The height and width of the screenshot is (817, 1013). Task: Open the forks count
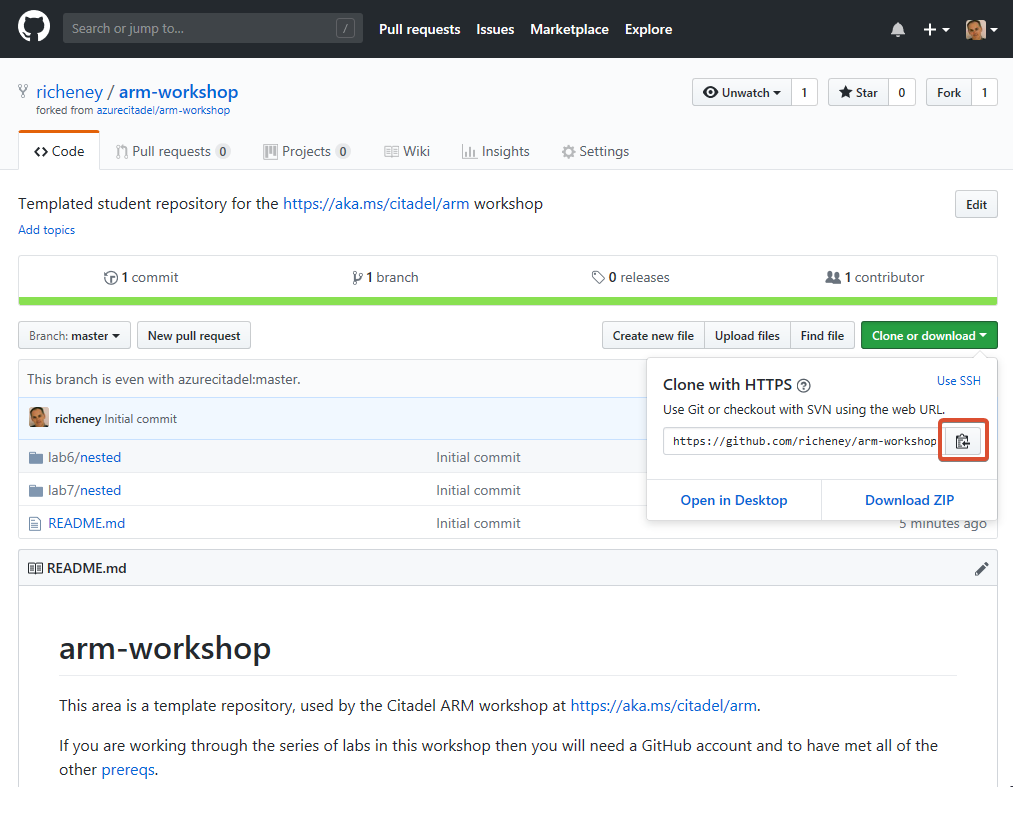tap(984, 92)
